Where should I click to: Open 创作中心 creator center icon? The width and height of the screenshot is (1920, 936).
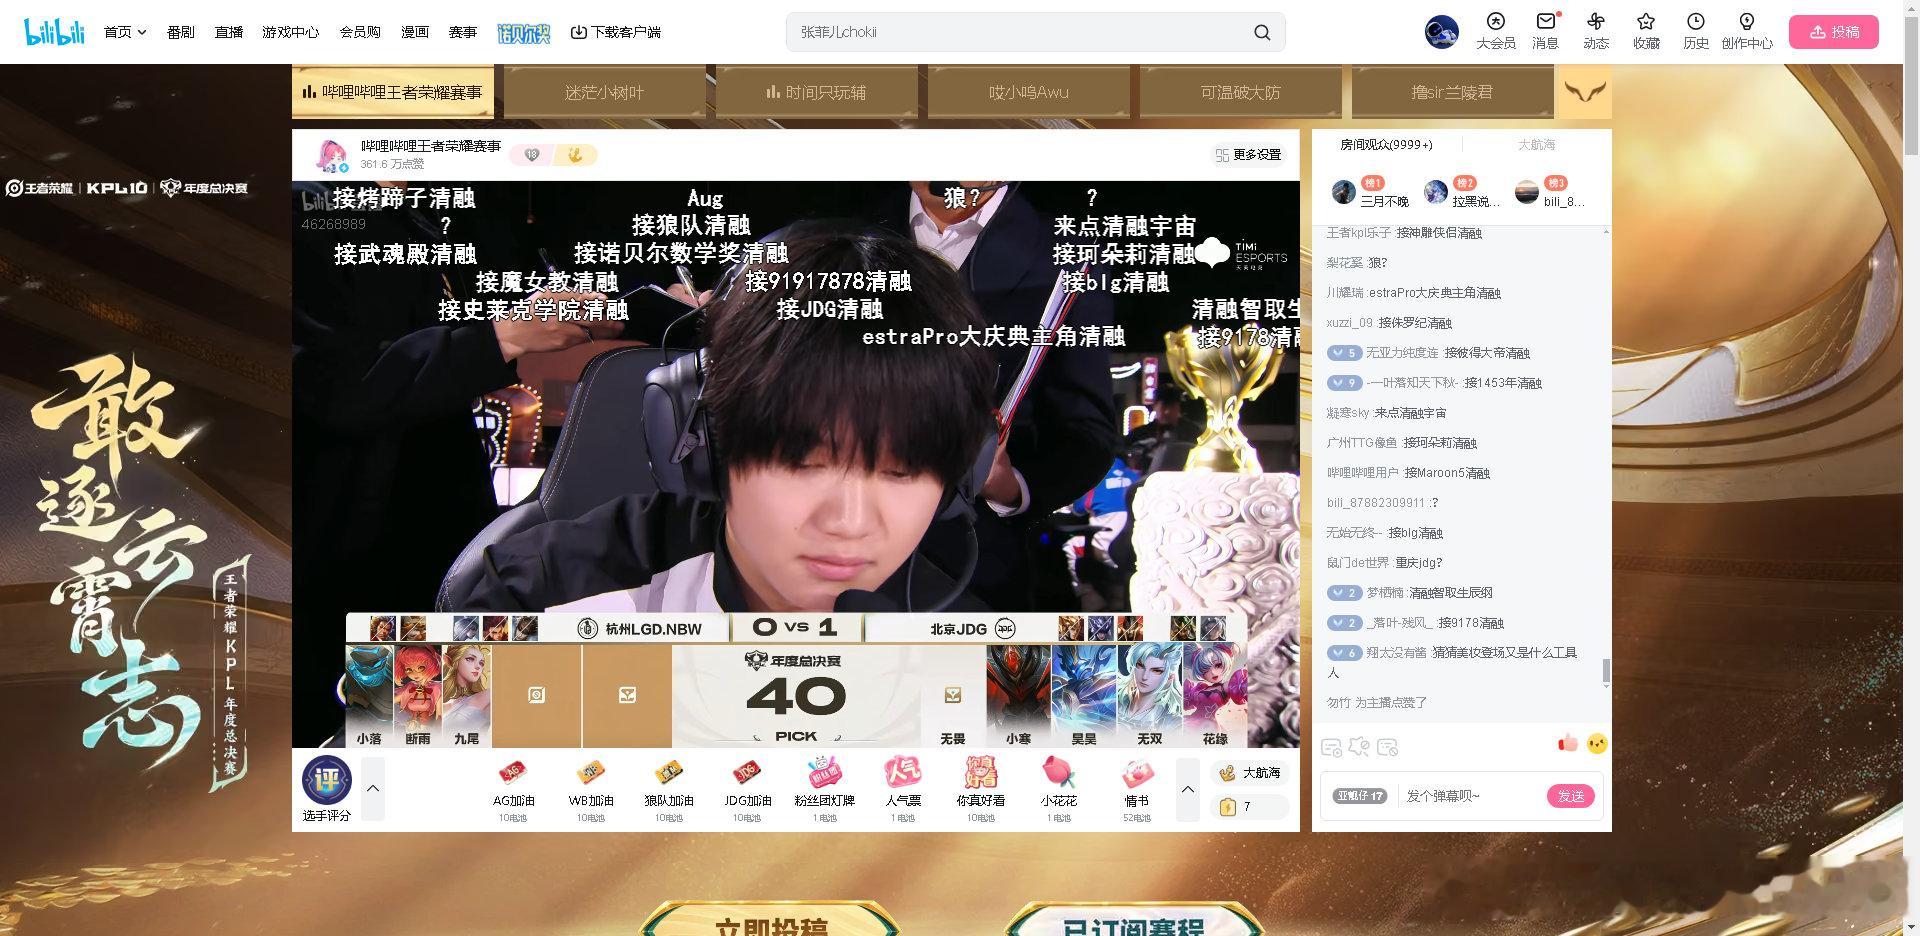[1746, 31]
